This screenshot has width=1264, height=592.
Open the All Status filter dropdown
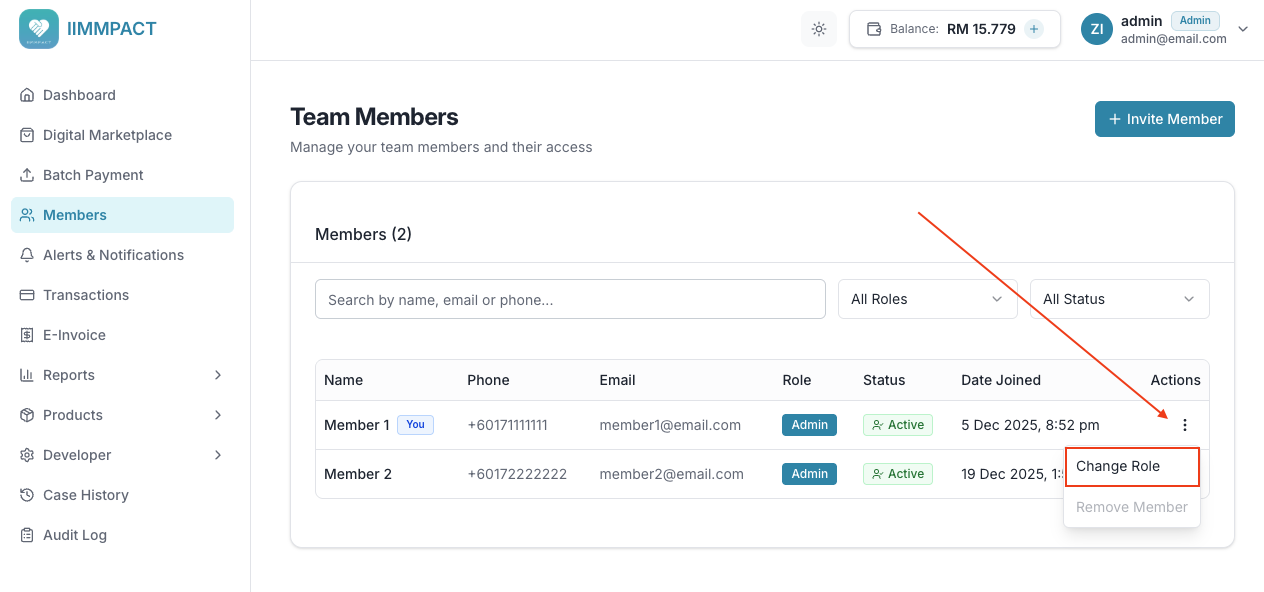click(x=1119, y=298)
